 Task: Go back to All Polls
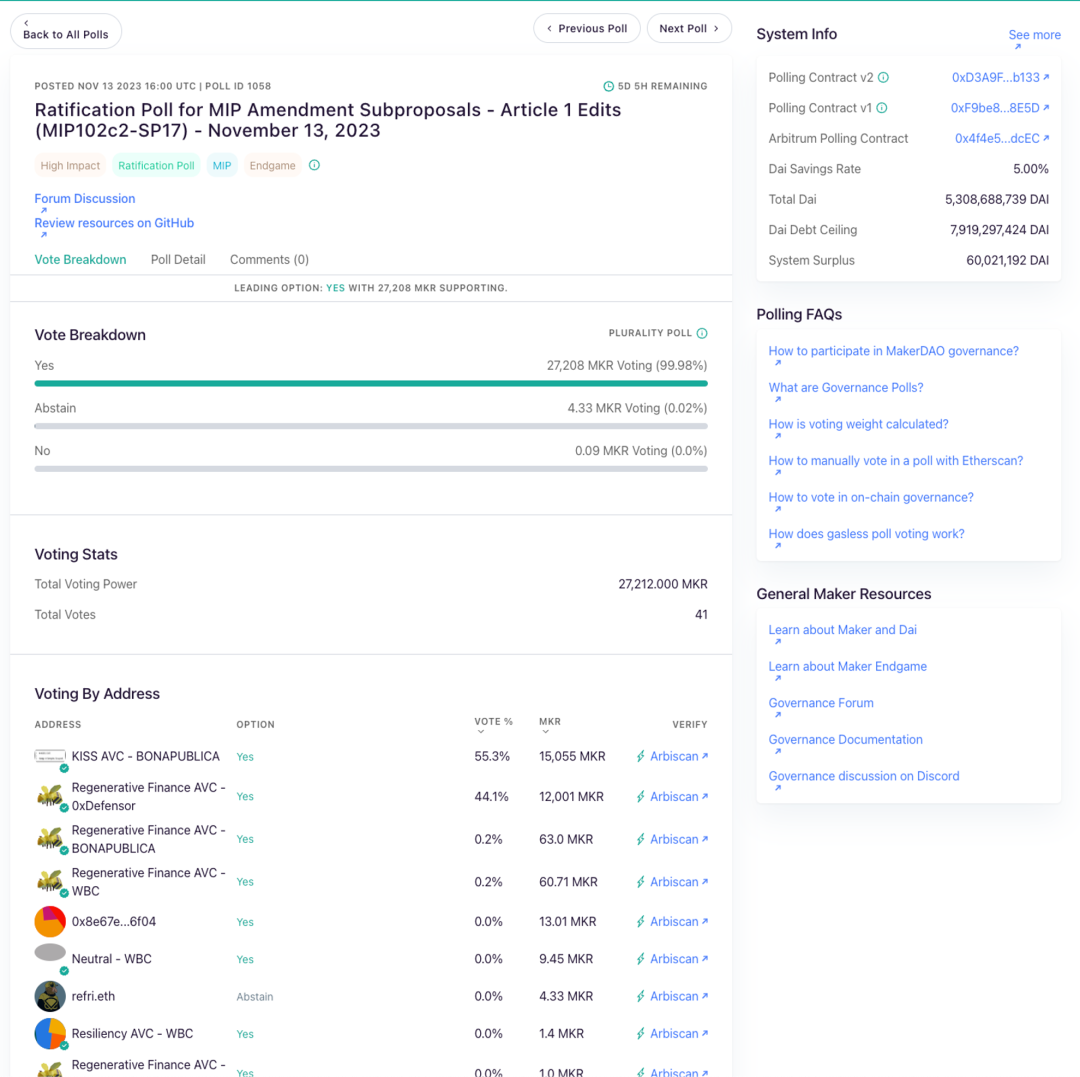click(66, 31)
